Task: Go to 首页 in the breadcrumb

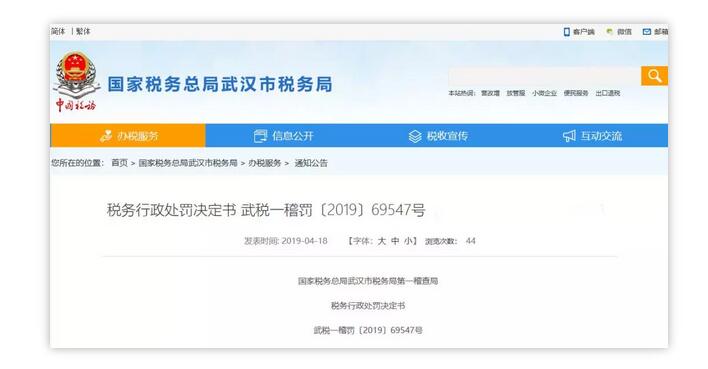Action: tap(120, 163)
